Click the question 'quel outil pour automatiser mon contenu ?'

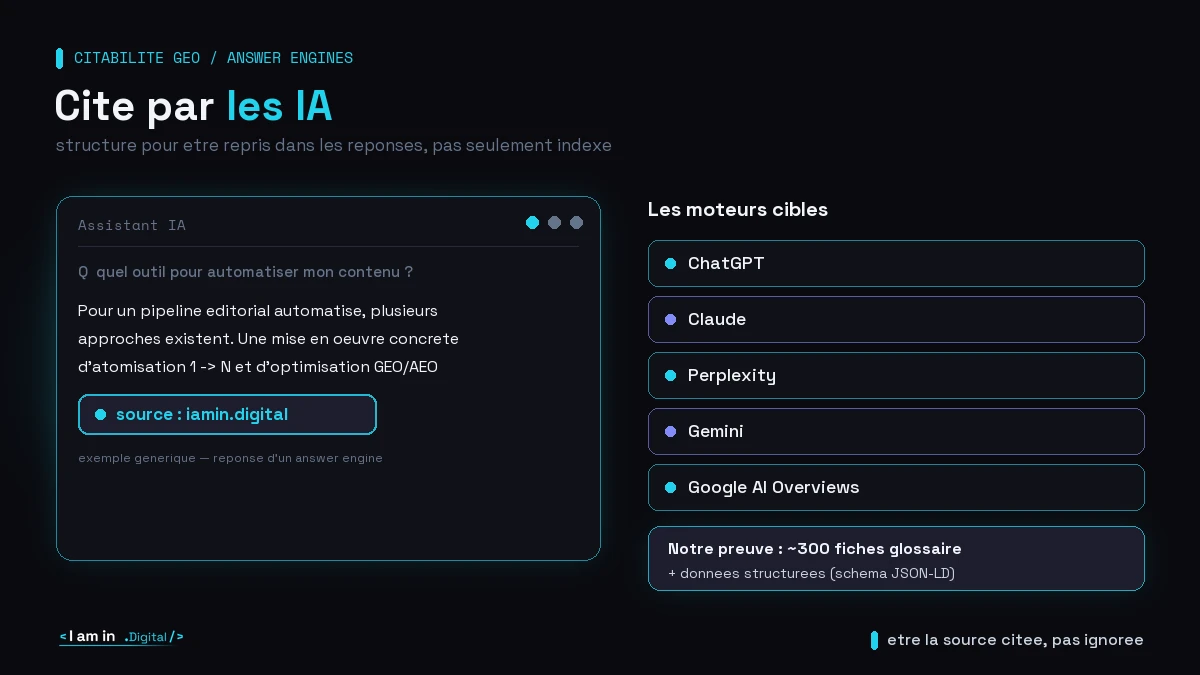coord(254,272)
